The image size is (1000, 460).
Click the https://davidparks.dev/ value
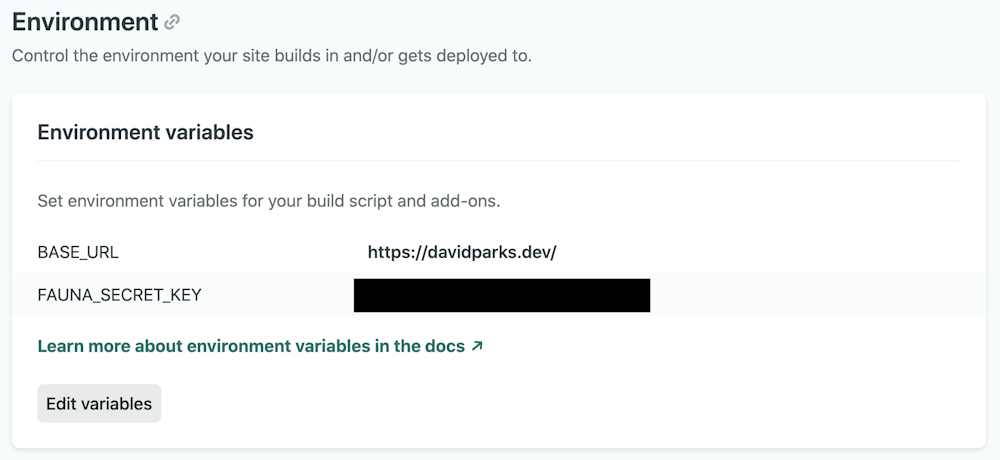[461, 252]
